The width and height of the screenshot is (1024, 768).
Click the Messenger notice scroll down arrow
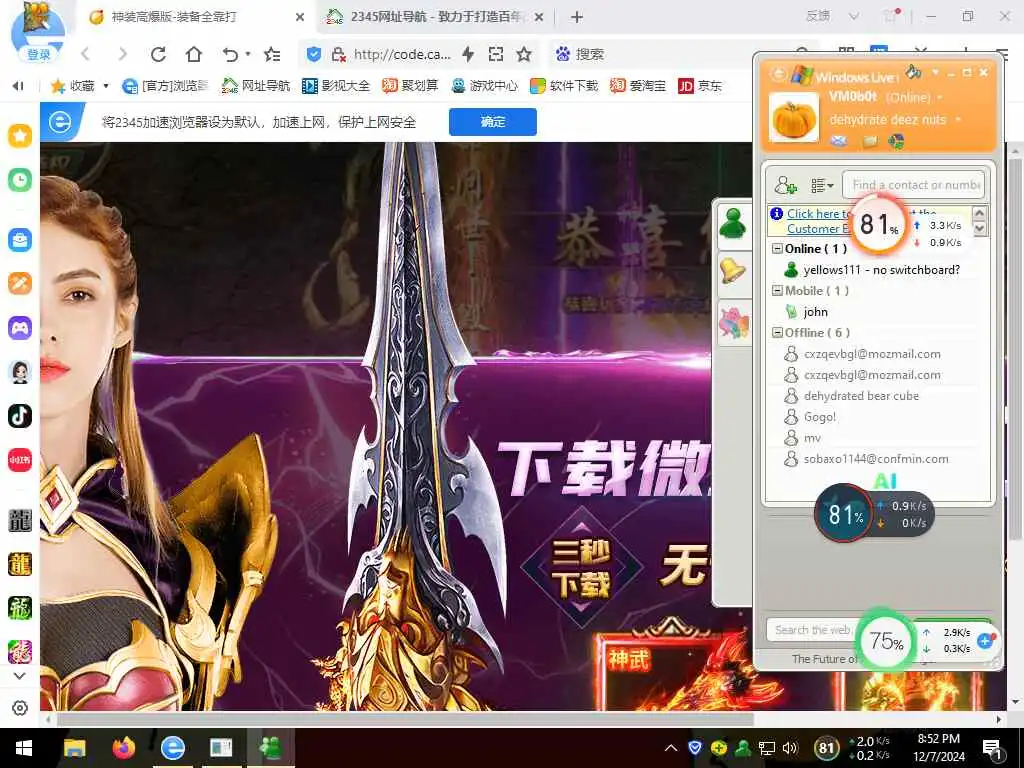pyautogui.click(x=979, y=229)
